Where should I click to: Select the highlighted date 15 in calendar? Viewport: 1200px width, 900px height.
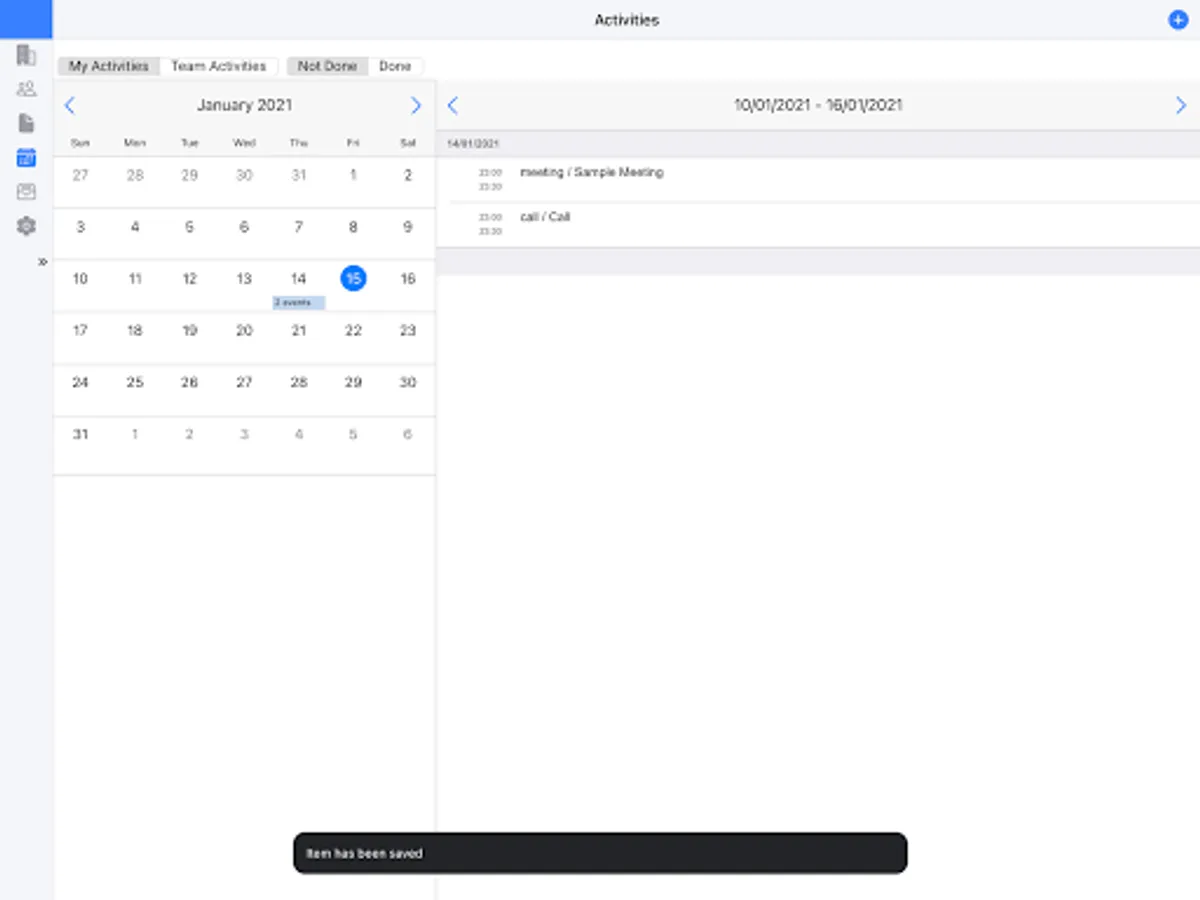[x=353, y=279]
